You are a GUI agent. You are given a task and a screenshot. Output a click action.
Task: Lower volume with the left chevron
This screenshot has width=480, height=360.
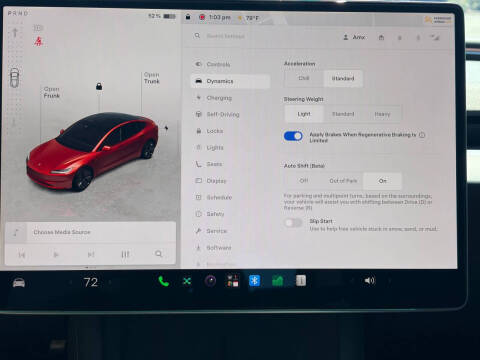(351, 281)
